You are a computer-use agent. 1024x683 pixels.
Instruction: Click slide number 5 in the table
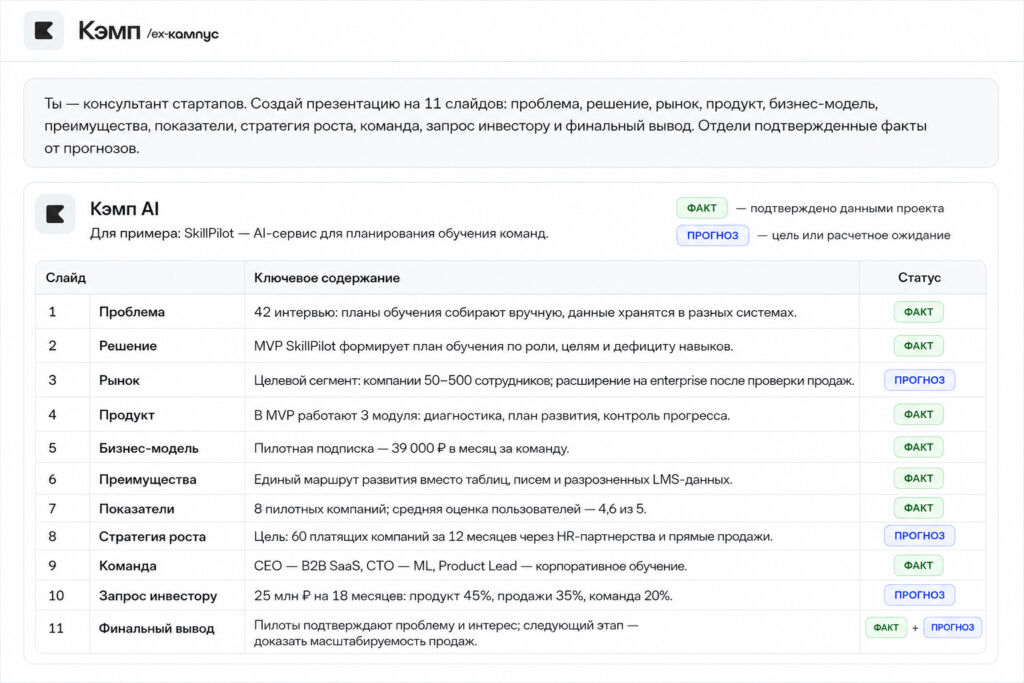(x=52, y=449)
